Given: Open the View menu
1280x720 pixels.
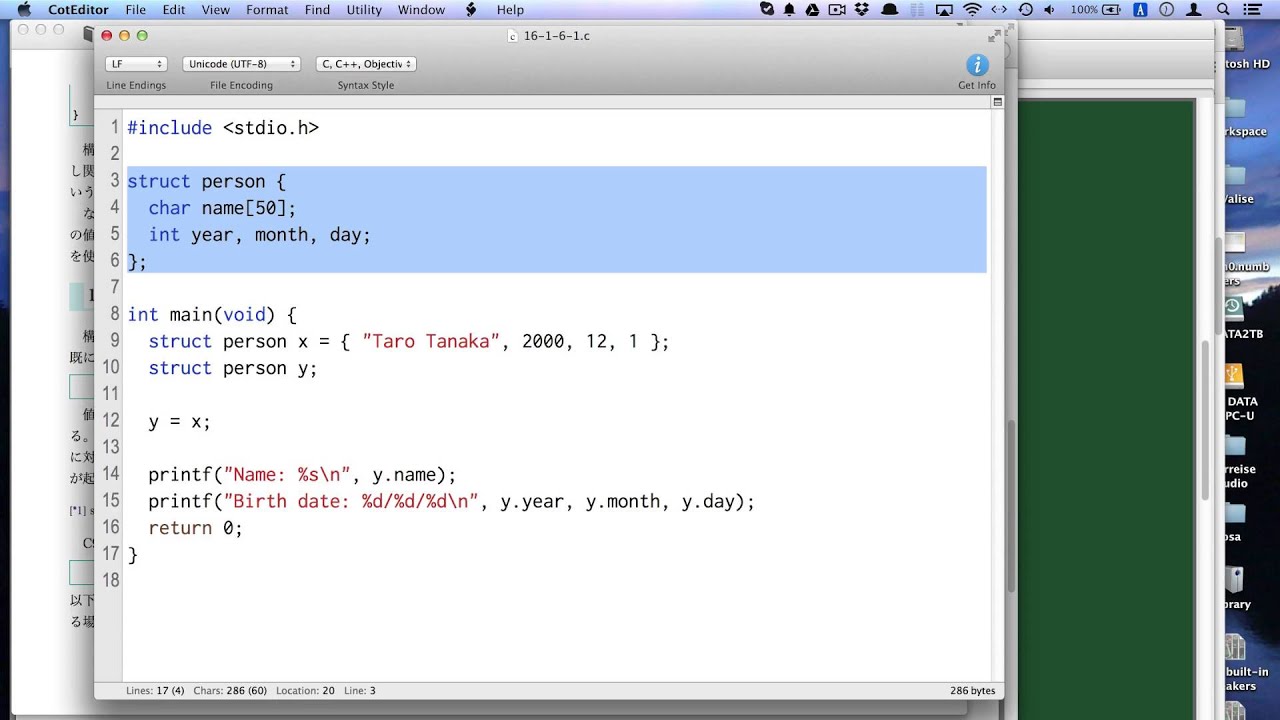Looking at the screenshot, I should pyautogui.click(x=216, y=9).
